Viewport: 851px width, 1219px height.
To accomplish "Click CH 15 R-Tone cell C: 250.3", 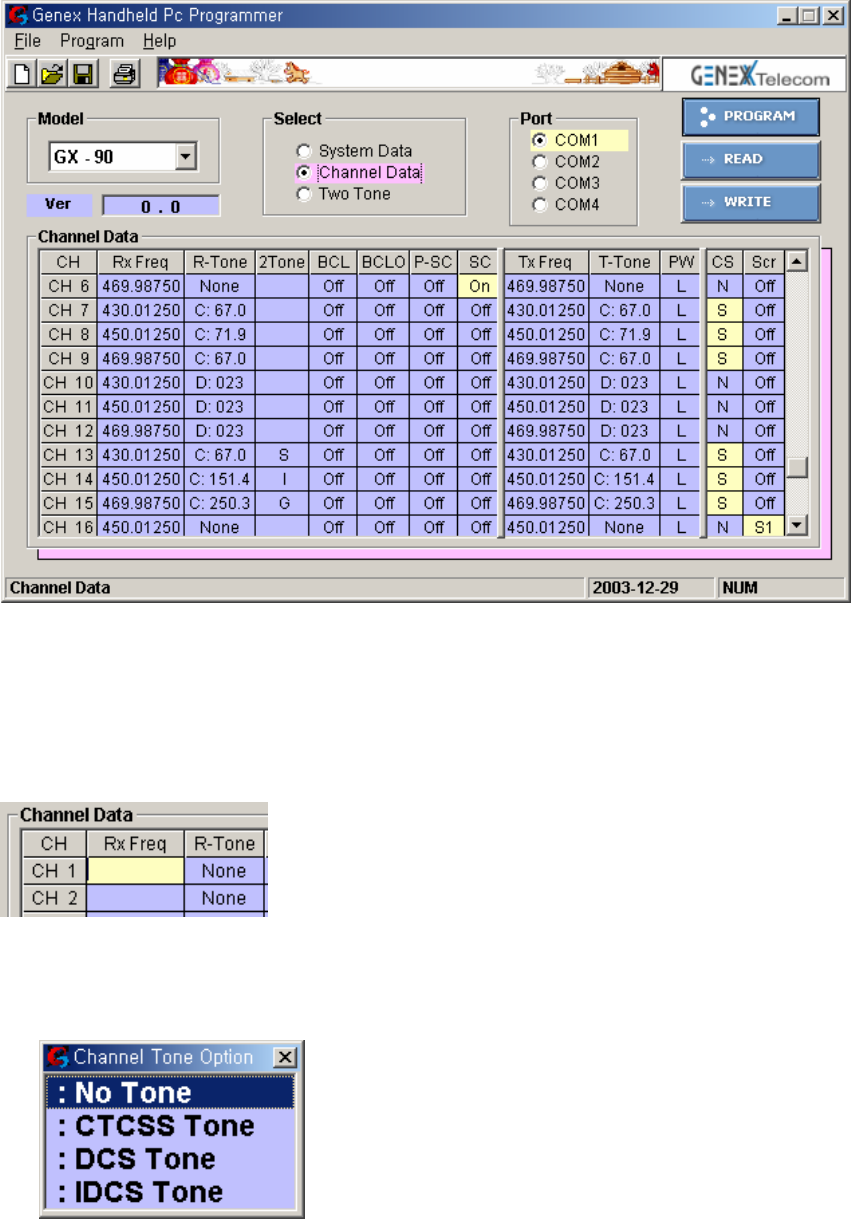I will (220, 503).
